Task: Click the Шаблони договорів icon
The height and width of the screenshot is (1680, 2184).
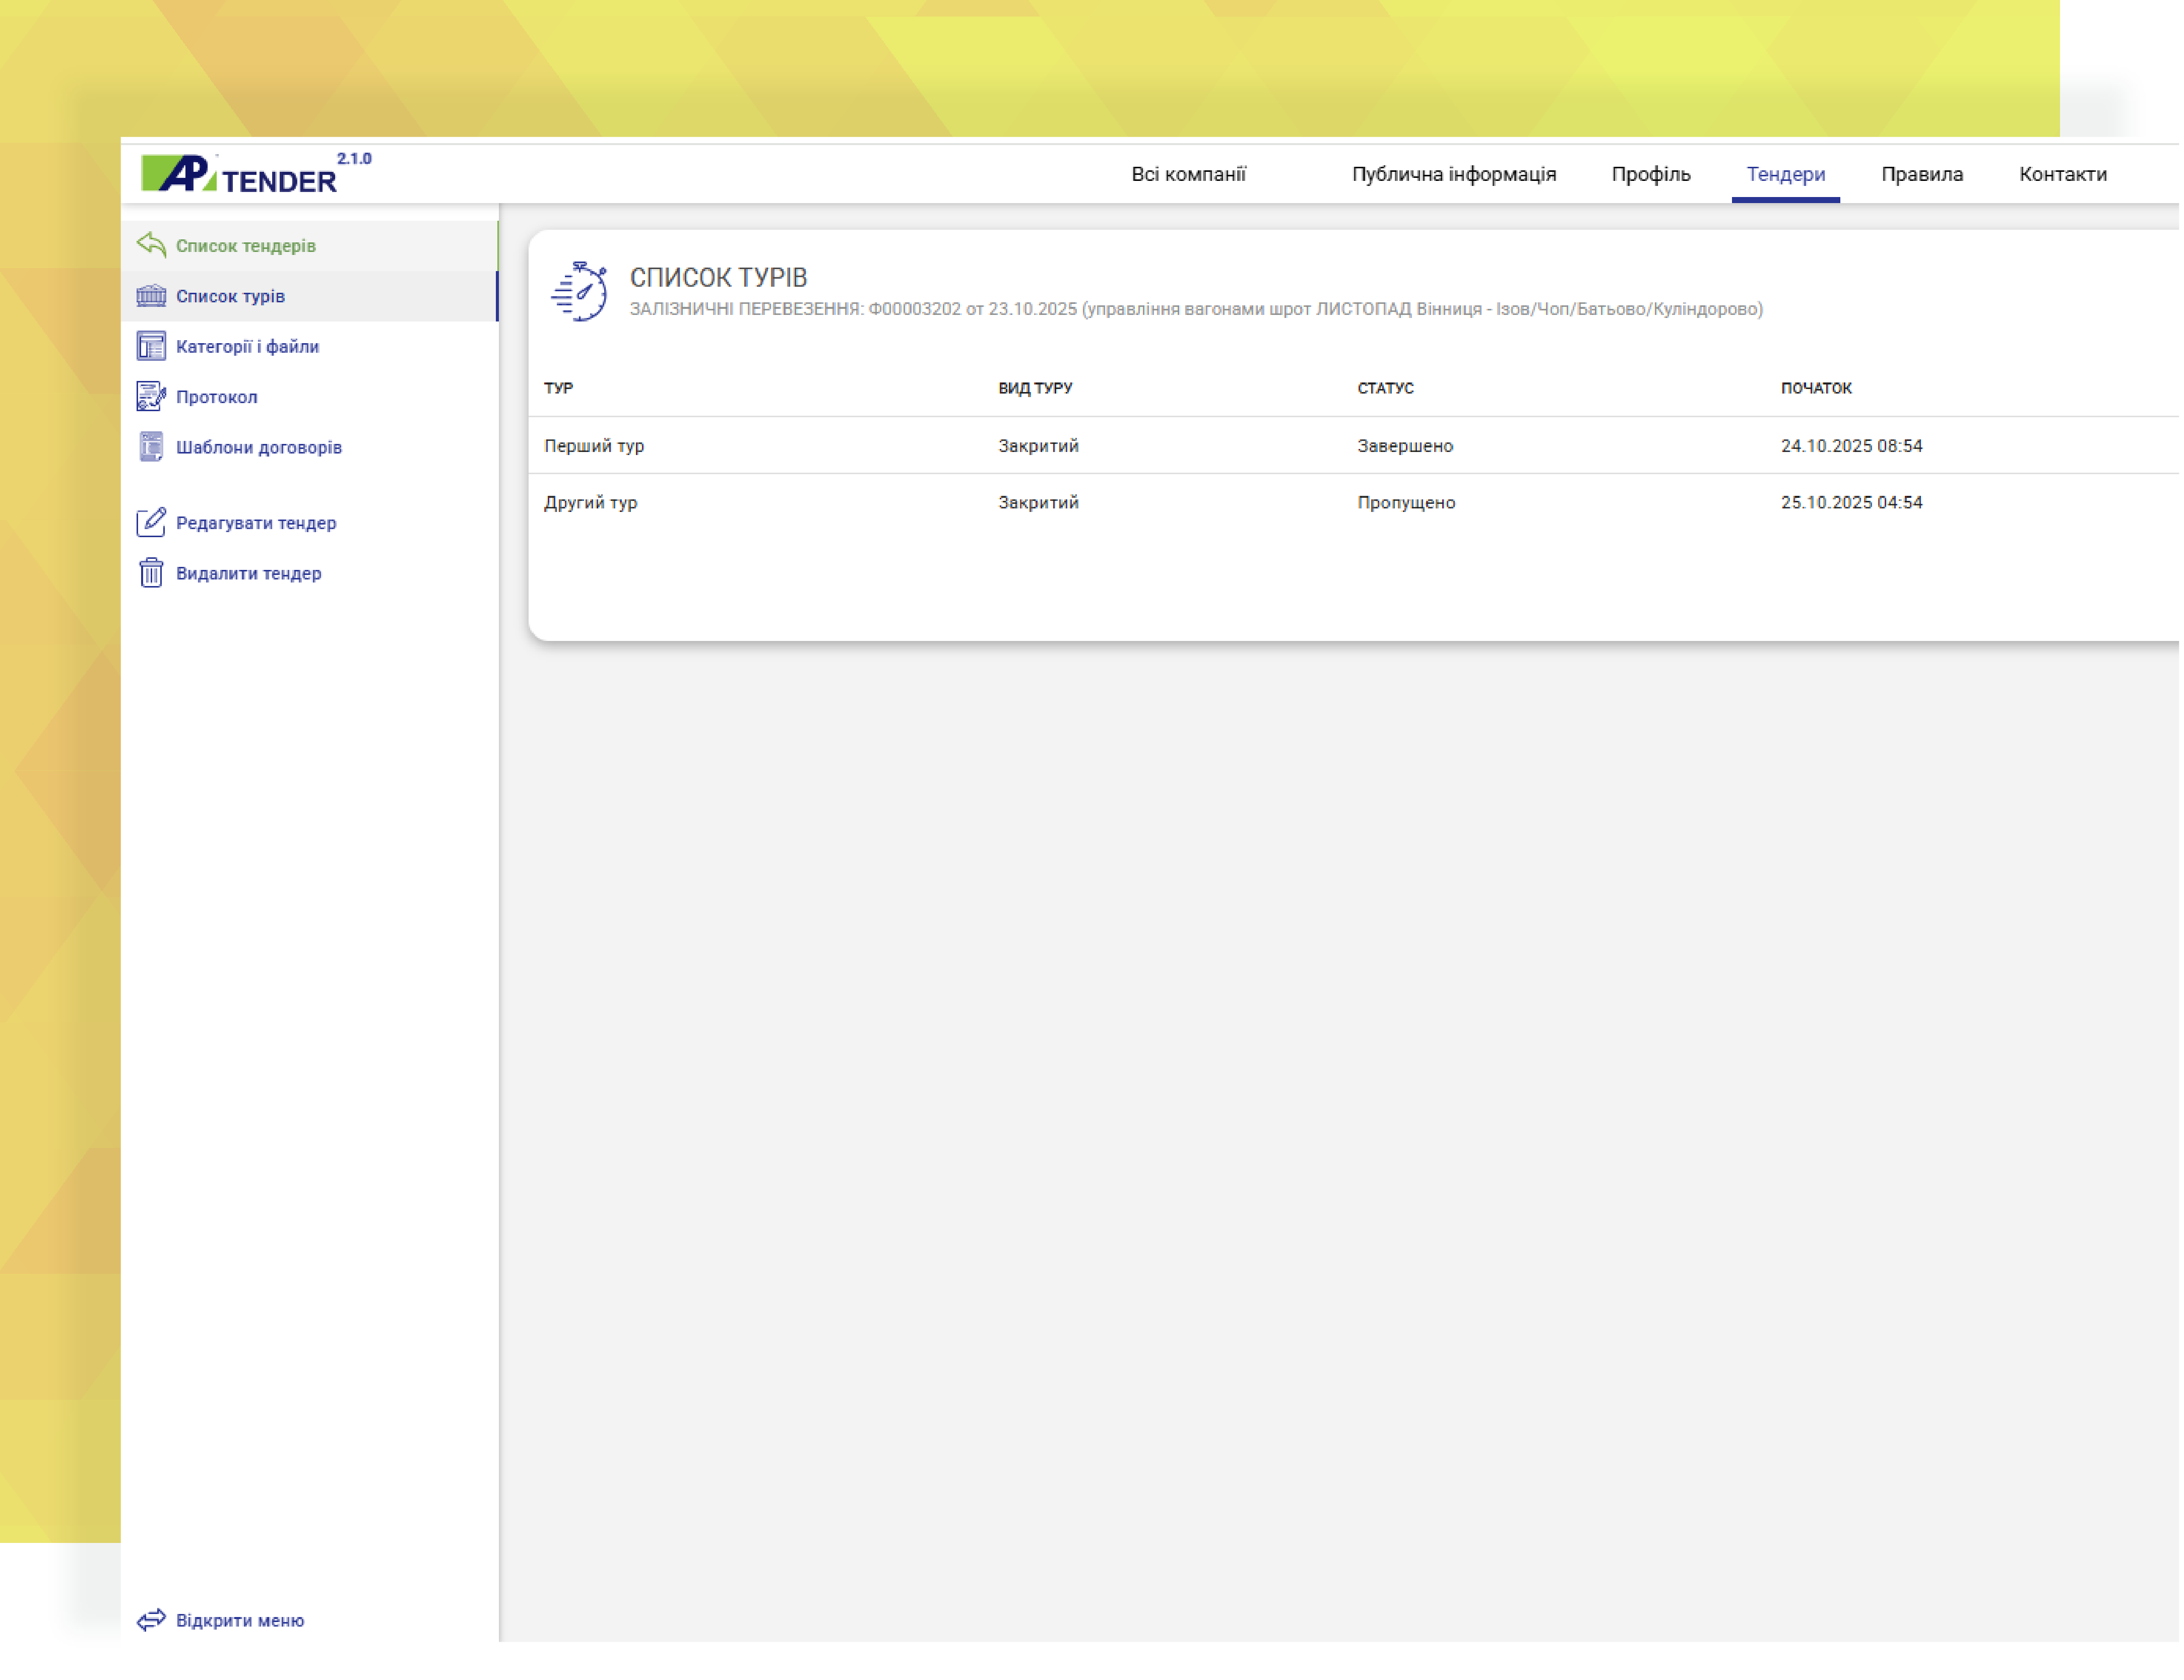Action: (151, 447)
